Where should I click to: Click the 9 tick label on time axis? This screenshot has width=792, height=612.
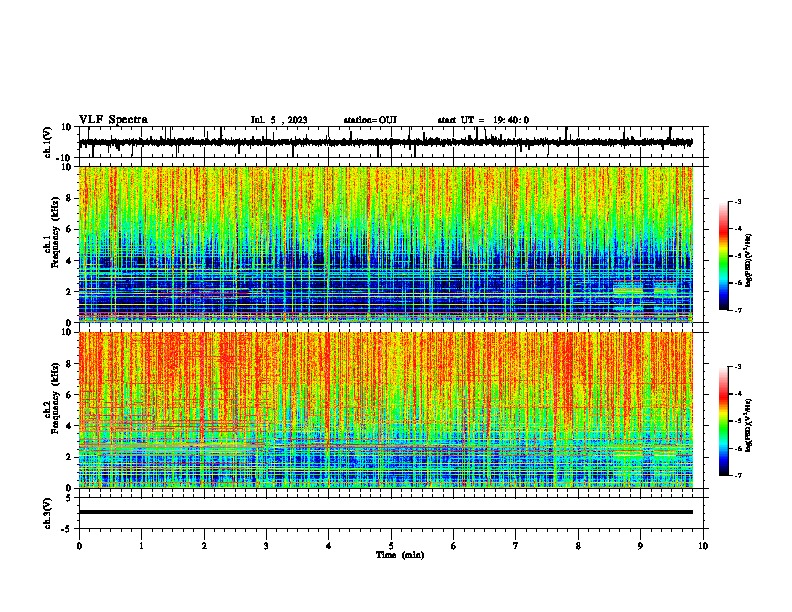640,546
